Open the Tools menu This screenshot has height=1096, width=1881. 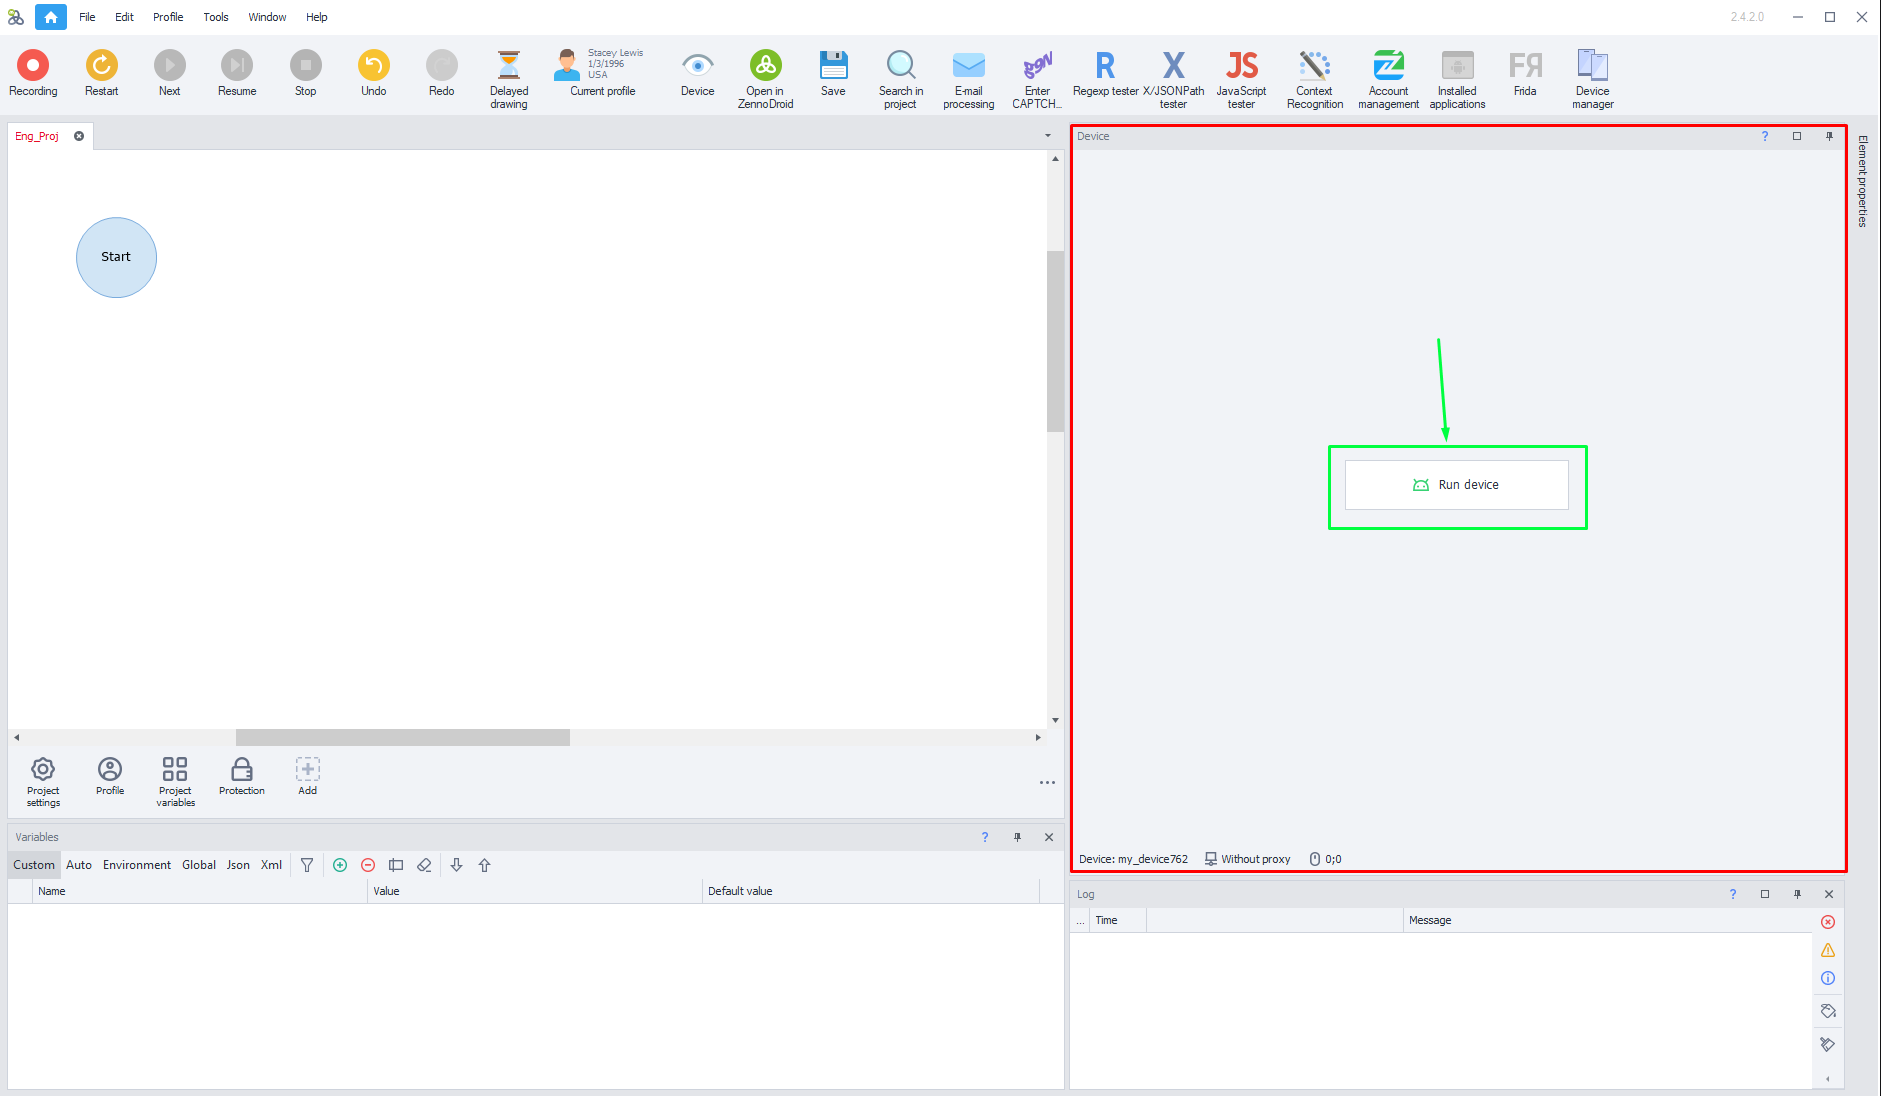tap(216, 17)
